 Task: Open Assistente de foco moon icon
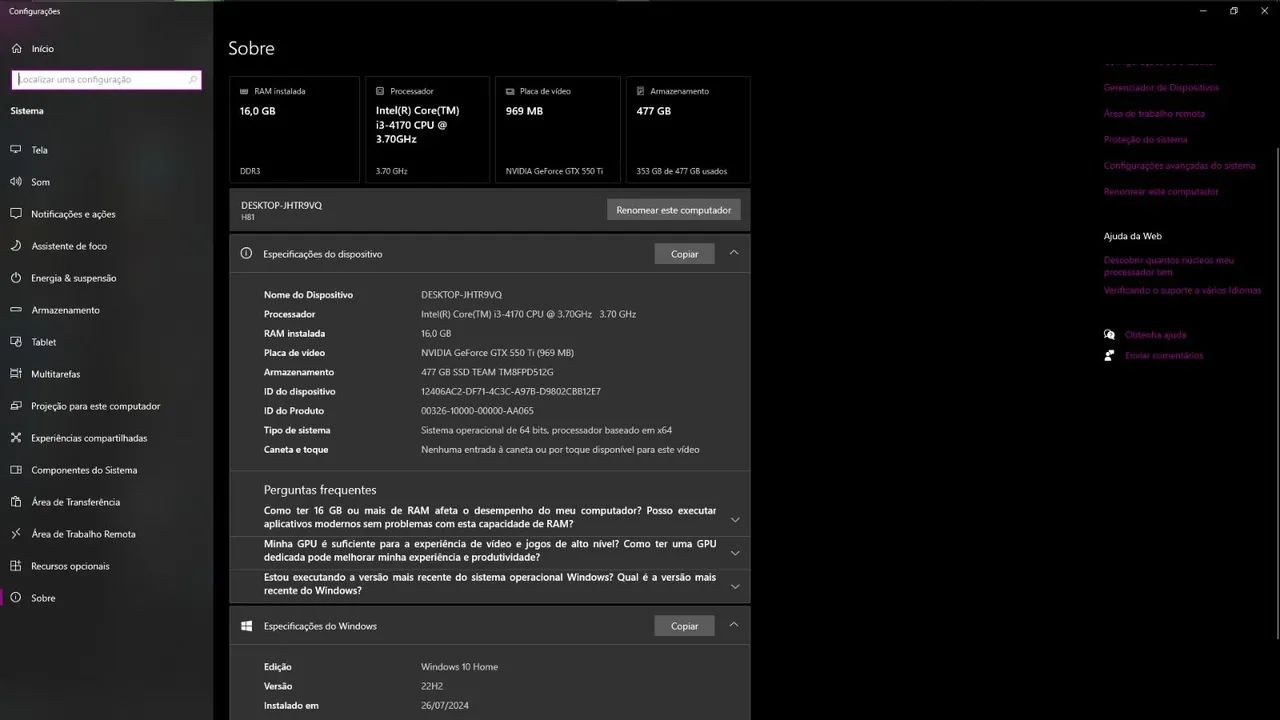point(16,246)
